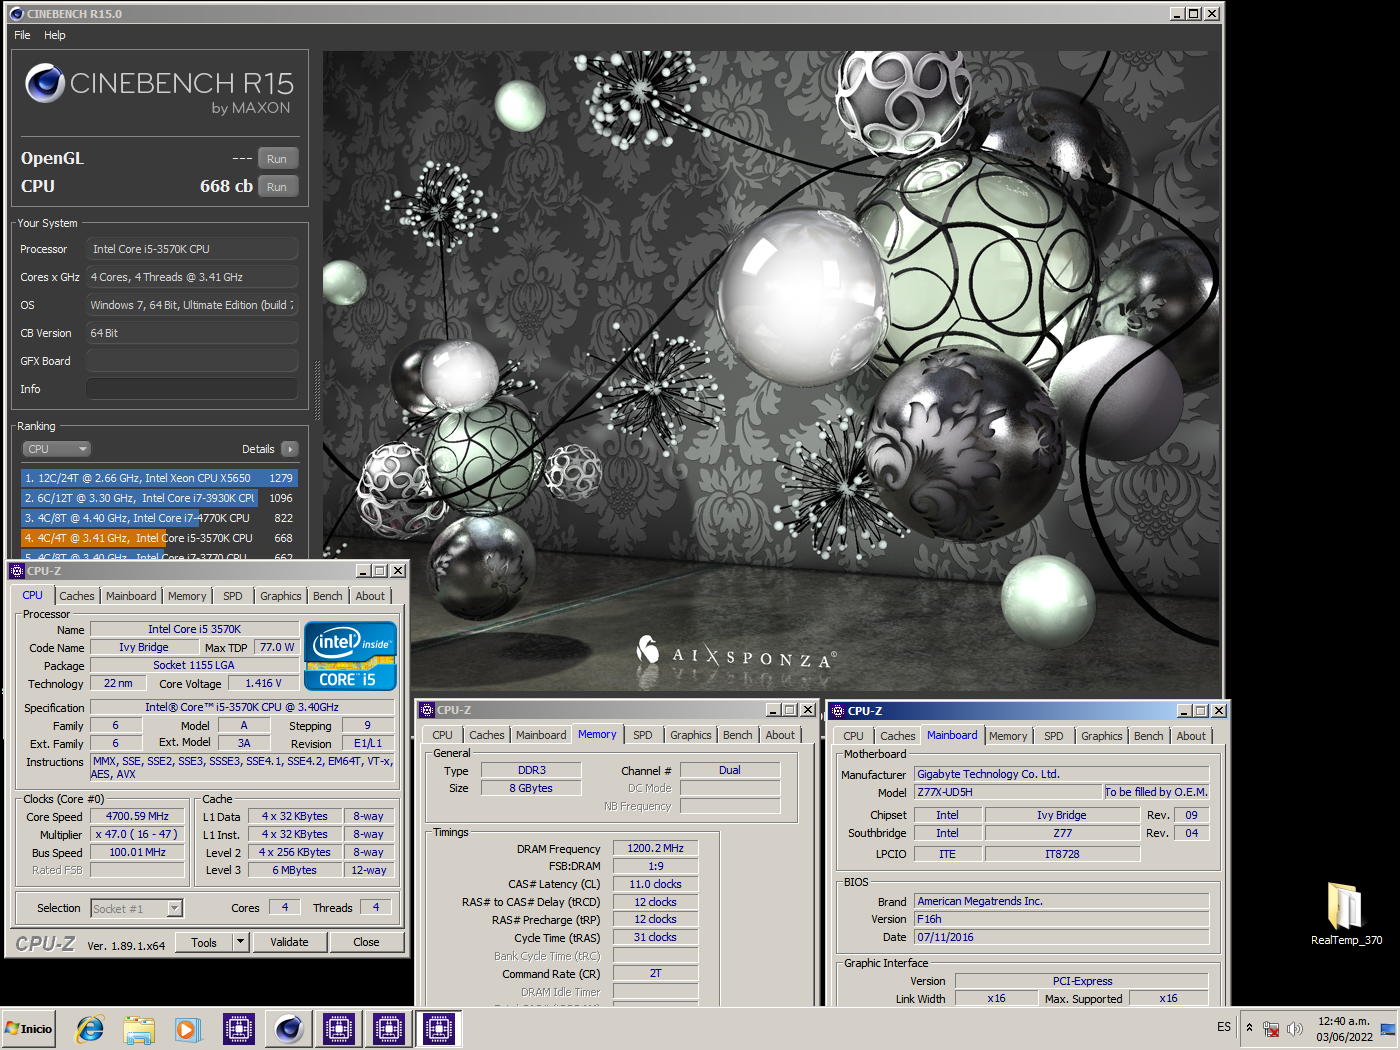Switch to Caches tab in Mainboard window
Viewport: 1400px width, 1050px height.
coord(898,736)
